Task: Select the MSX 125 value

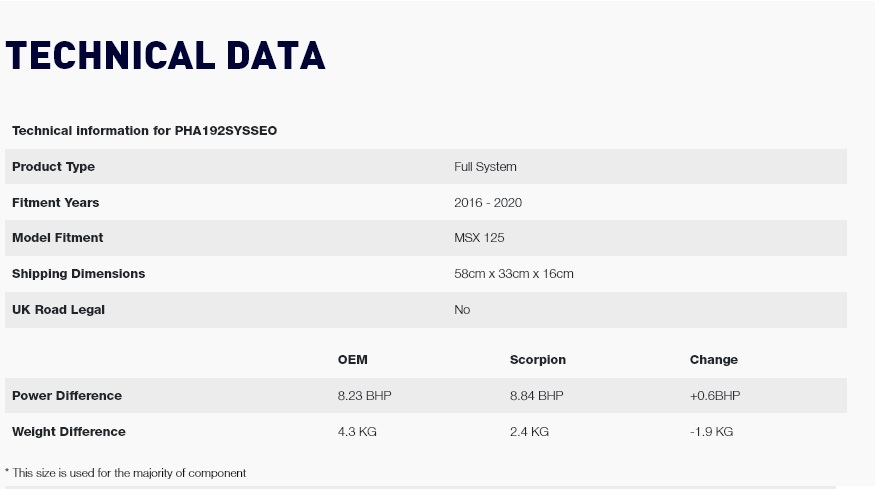Action: tap(479, 238)
